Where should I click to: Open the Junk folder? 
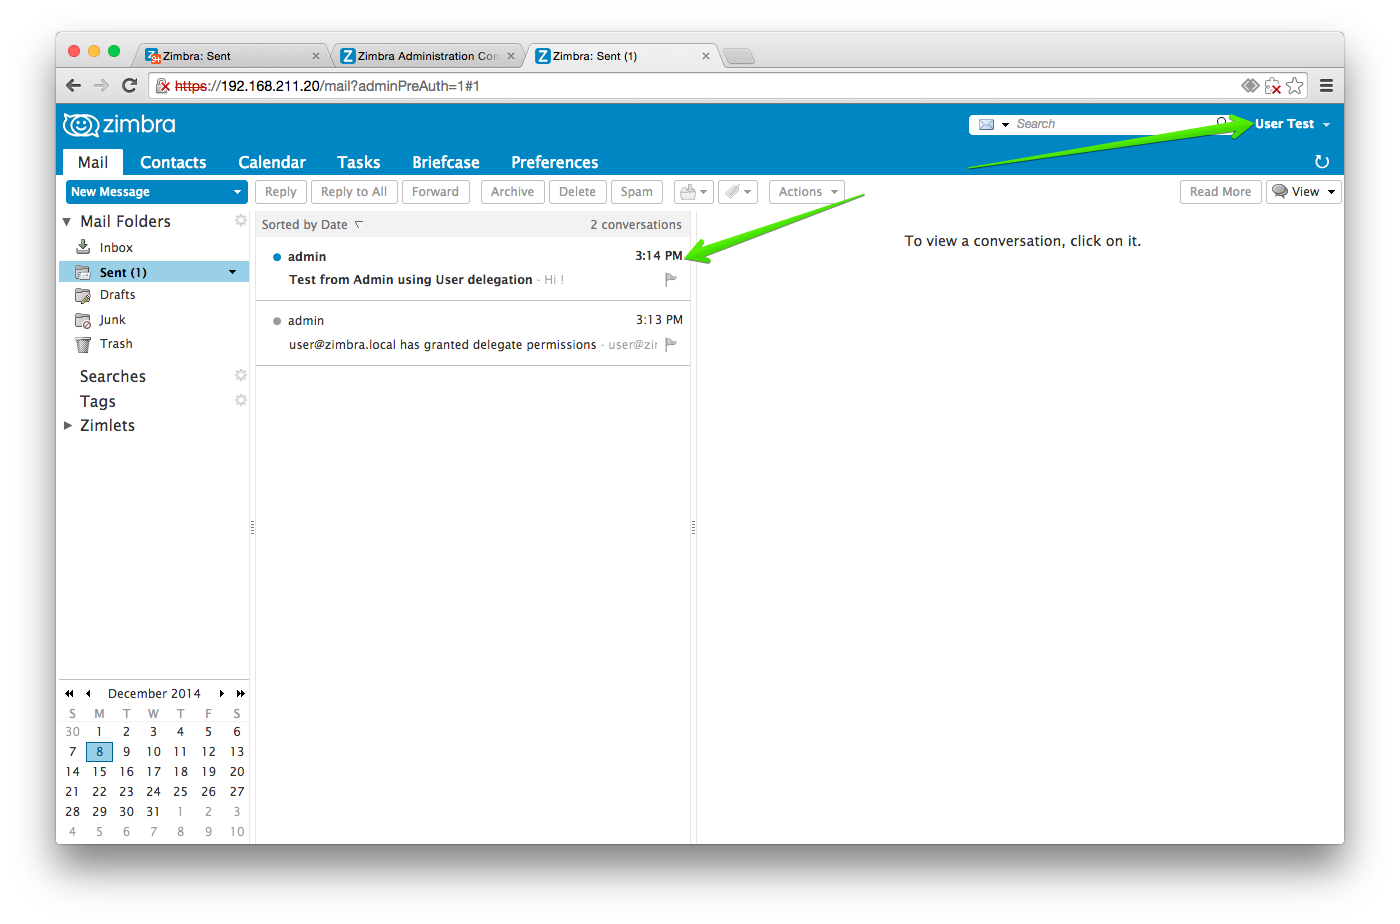tap(112, 320)
